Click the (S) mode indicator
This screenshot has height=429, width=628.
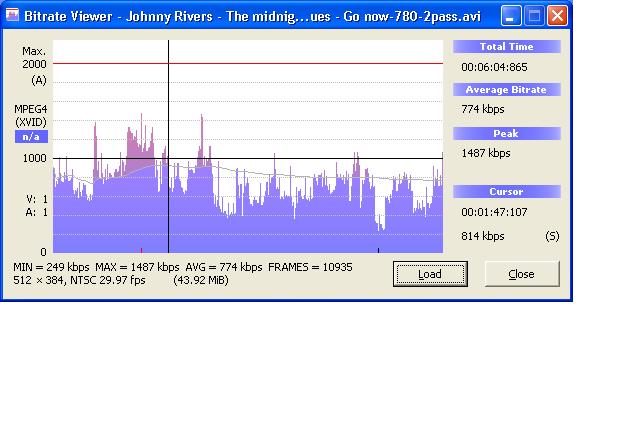click(552, 236)
